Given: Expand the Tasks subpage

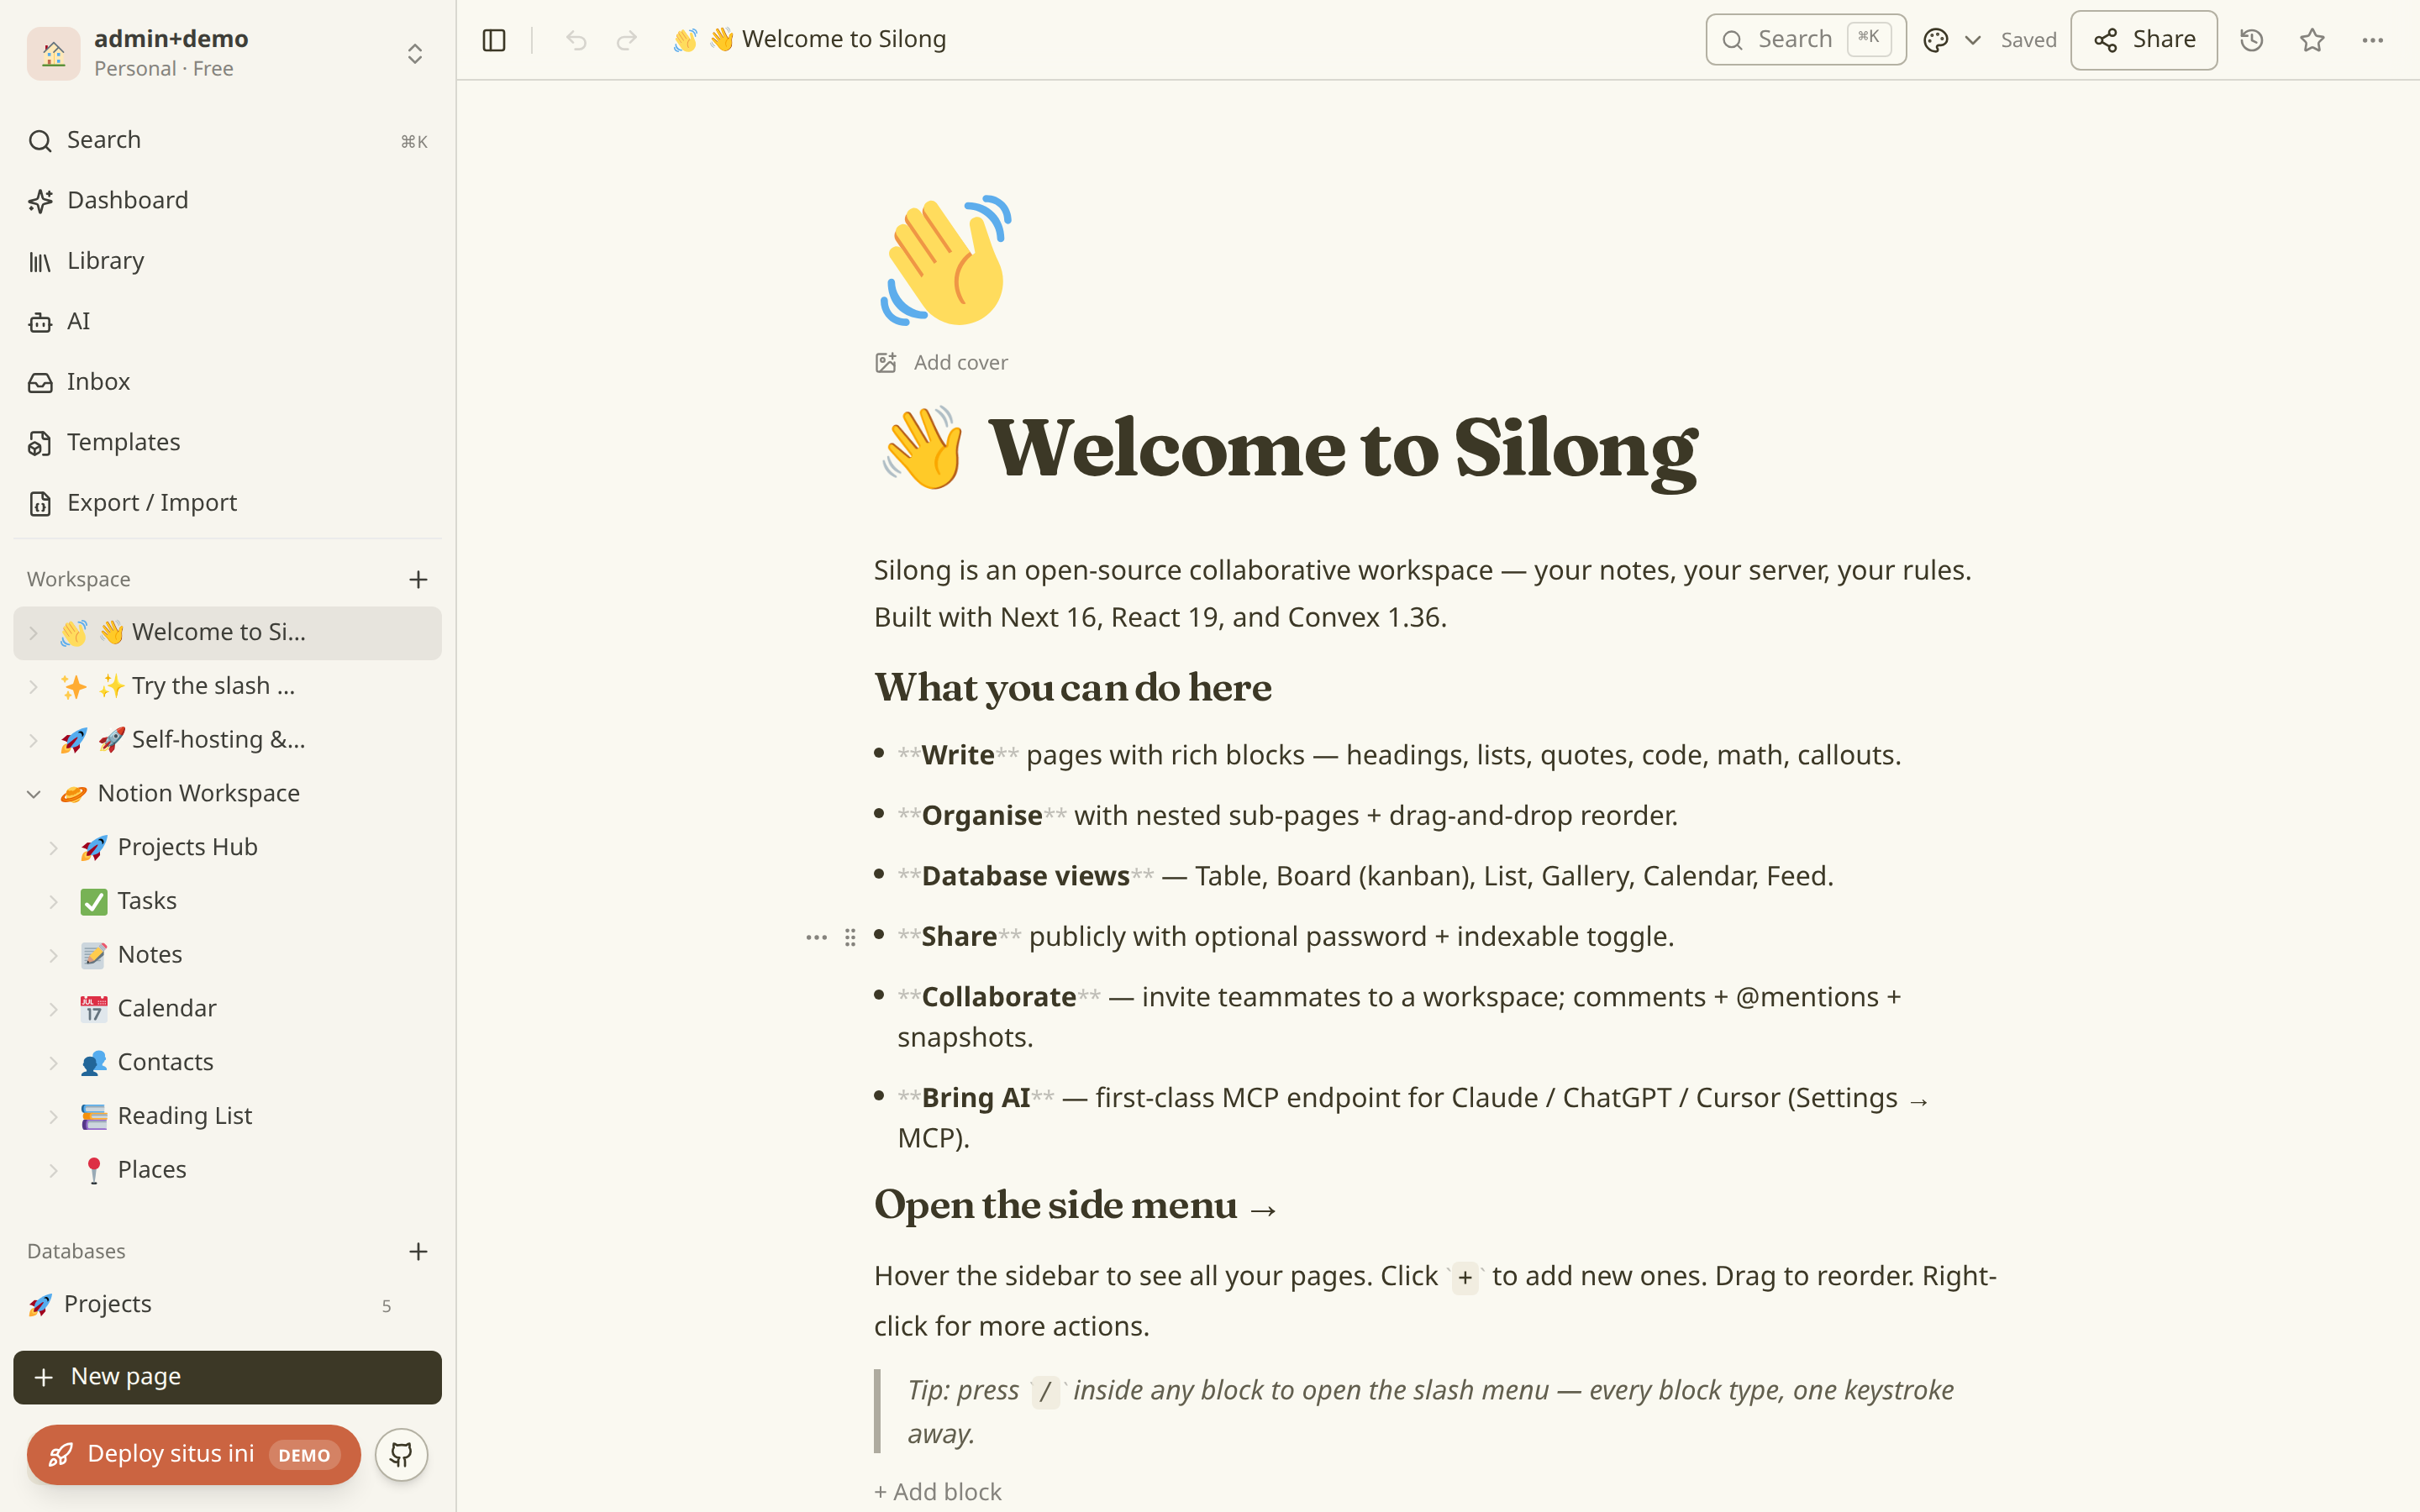Looking at the screenshot, I should click(54, 902).
